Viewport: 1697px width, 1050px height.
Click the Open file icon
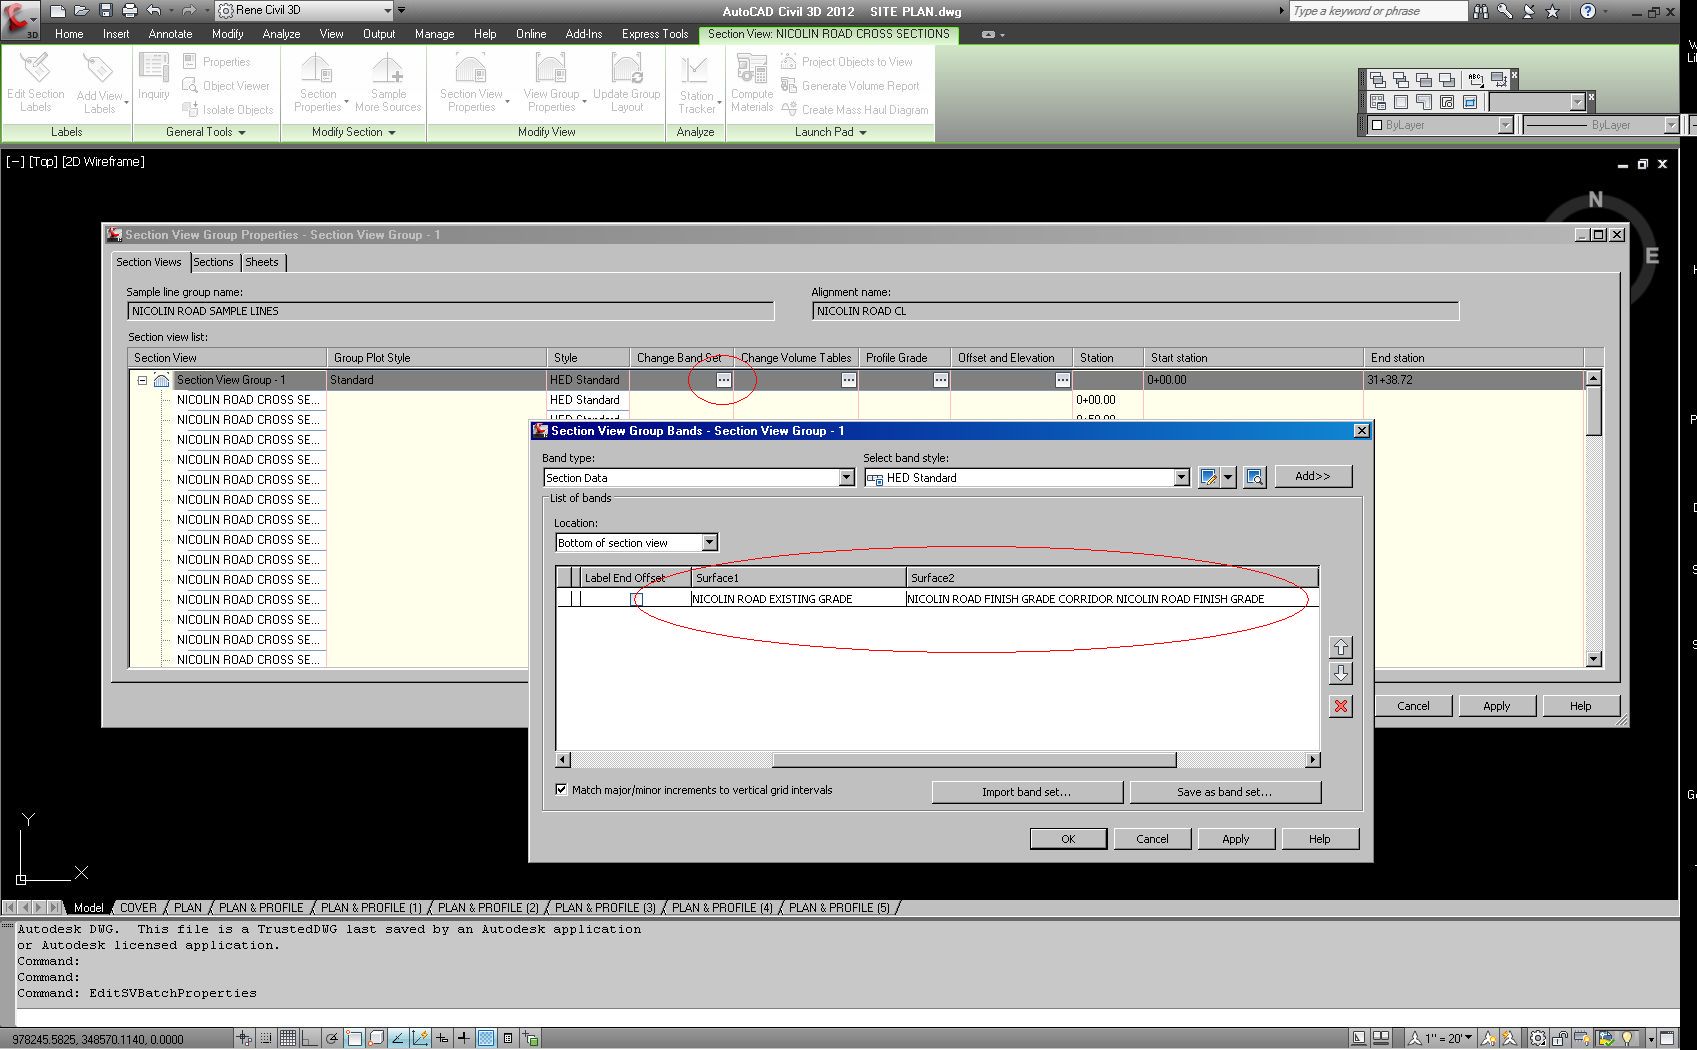[82, 10]
